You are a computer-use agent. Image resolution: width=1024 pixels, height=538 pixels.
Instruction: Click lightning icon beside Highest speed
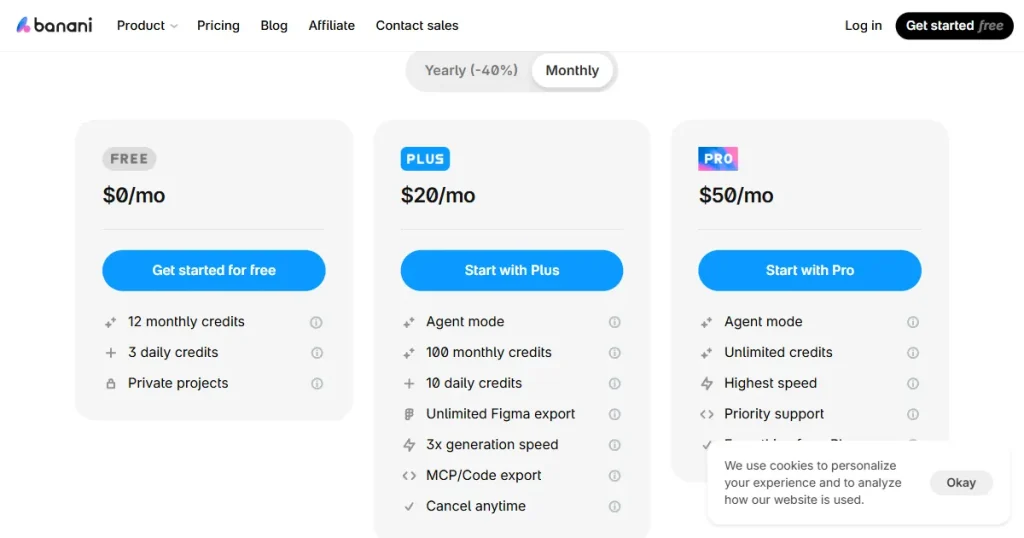707,383
